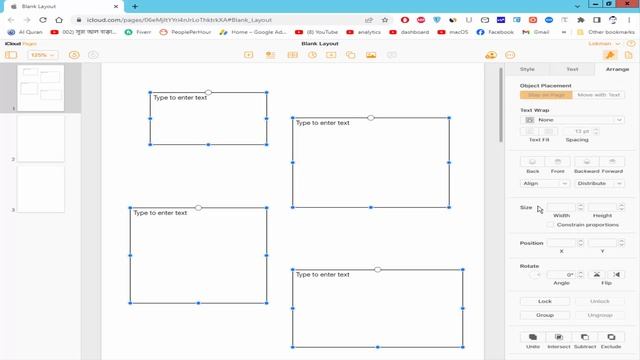This screenshot has width=640, height=360.
Task: Click the Spacing value stepper
Action: point(596,131)
